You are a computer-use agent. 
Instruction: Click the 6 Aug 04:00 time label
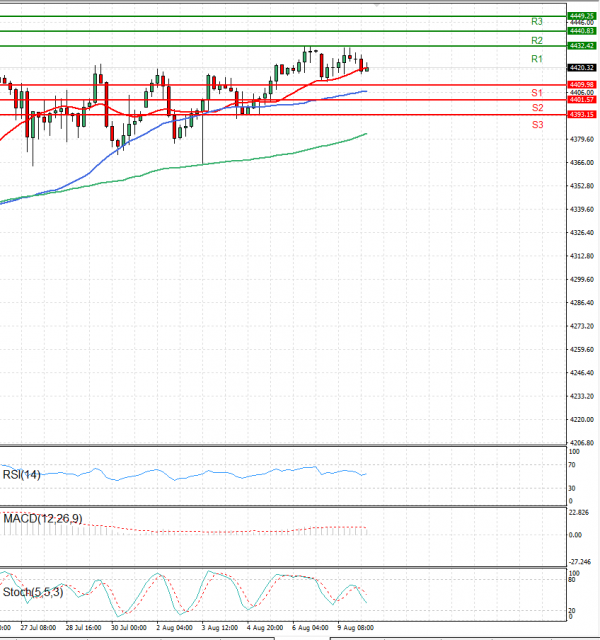click(311, 628)
